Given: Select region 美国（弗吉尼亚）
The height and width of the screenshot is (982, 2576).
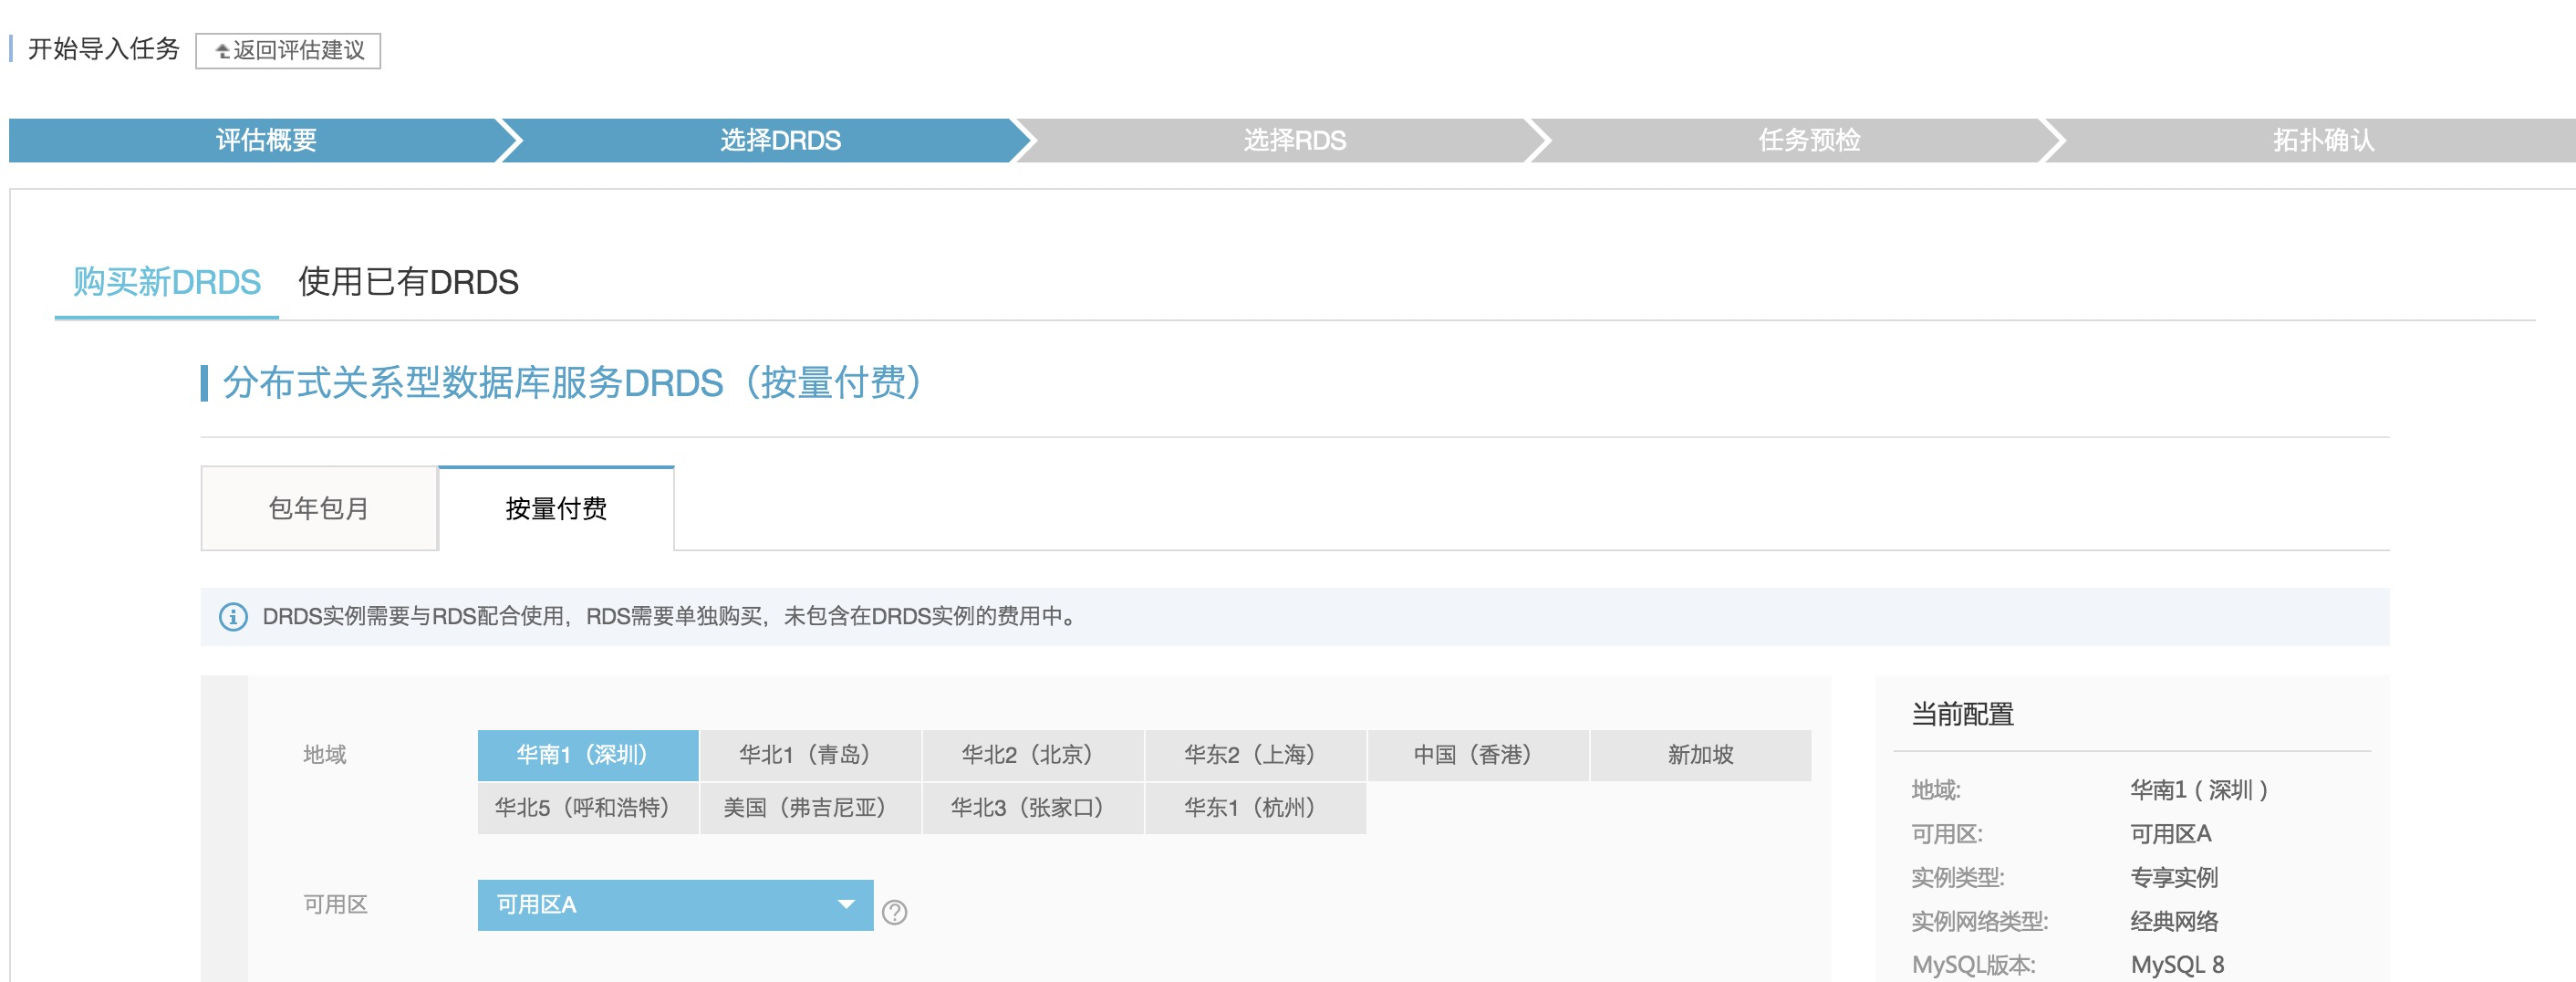Looking at the screenshot, I should (x=810, y=808).
